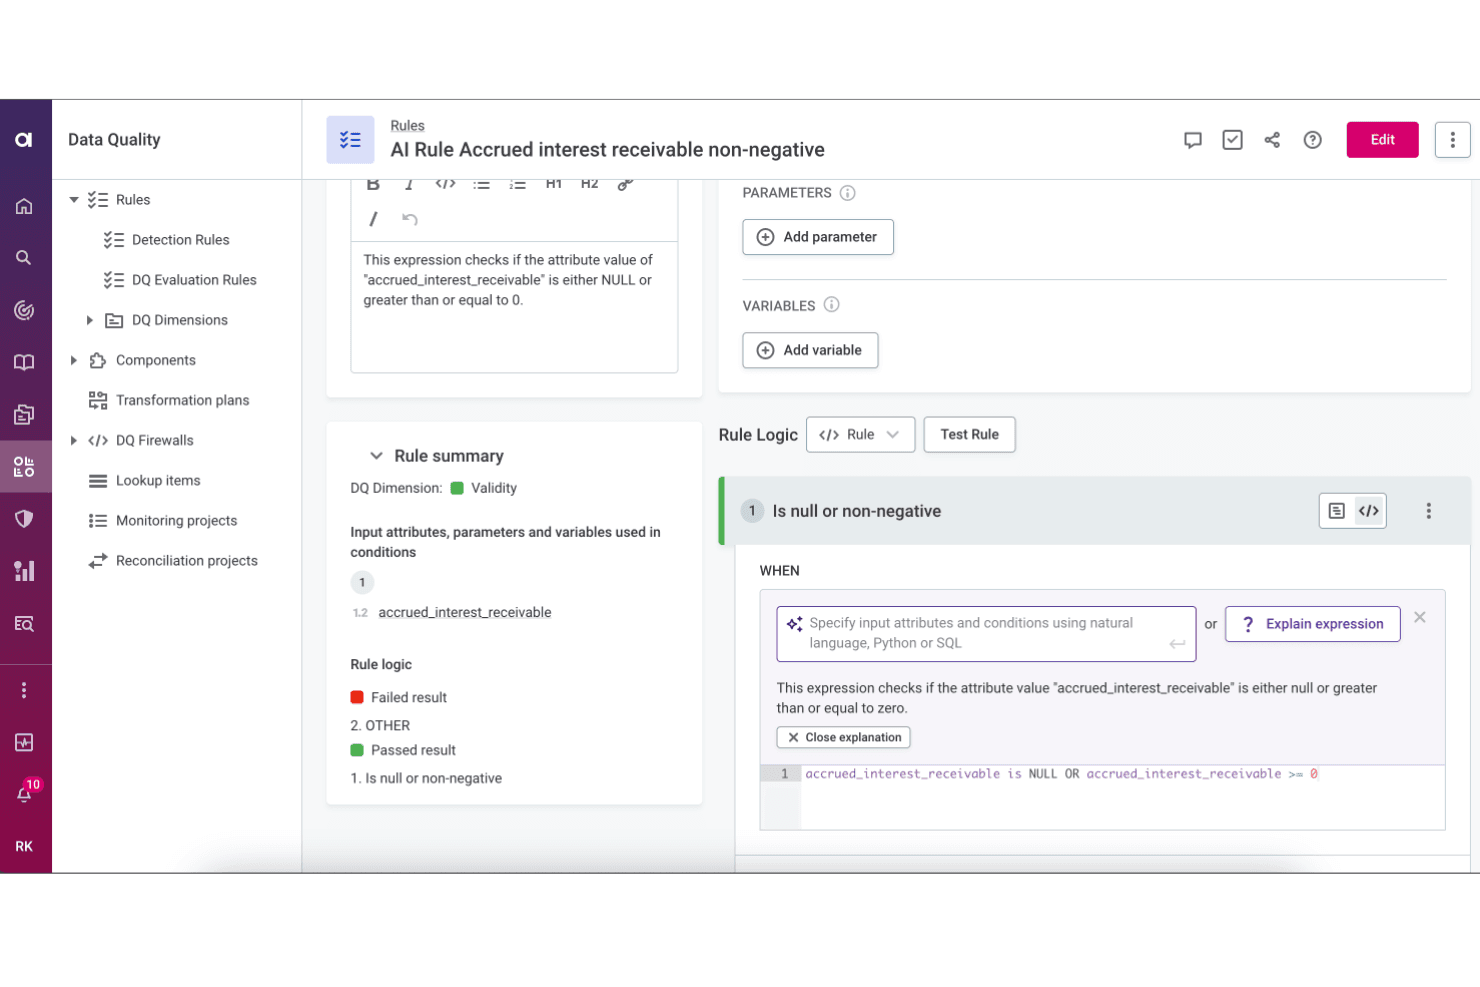Switch the rule condition to code view

coord(1369,511)
